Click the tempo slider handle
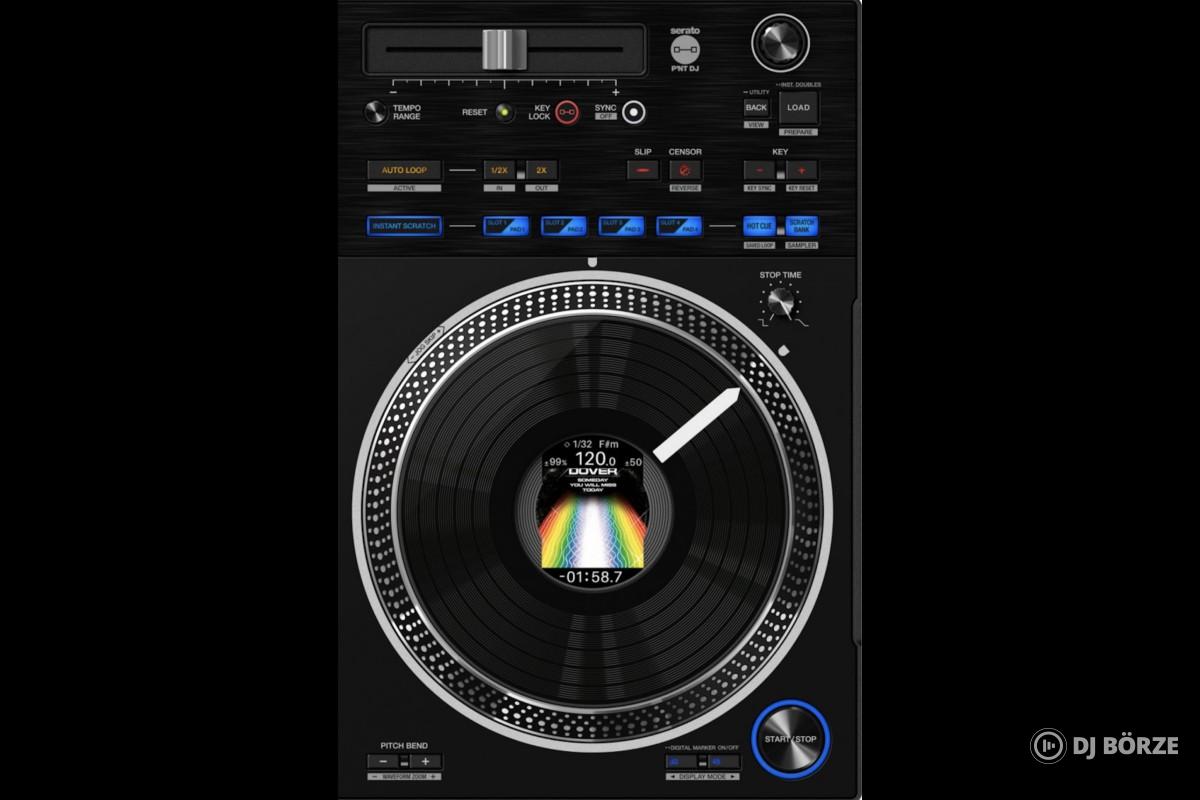Viewport: 1200px width, 800px height. tap(504, 49)
